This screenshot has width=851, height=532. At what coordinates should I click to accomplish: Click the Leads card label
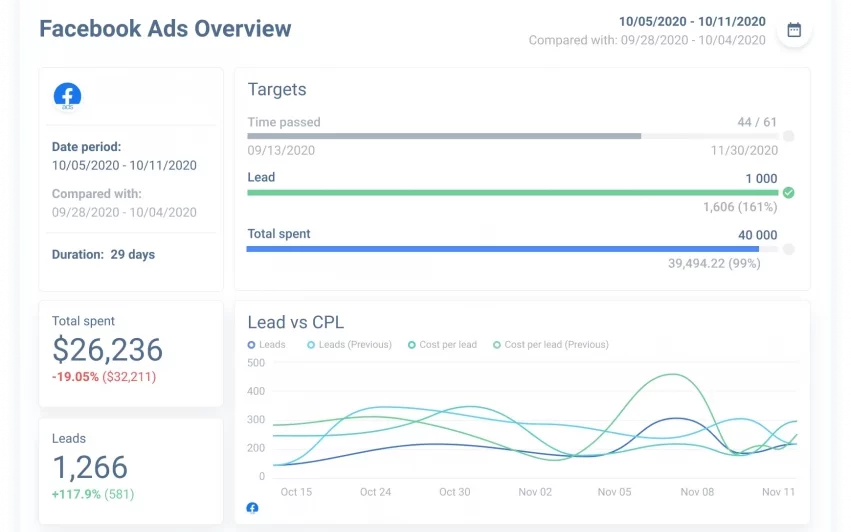(x=68, y=438)
